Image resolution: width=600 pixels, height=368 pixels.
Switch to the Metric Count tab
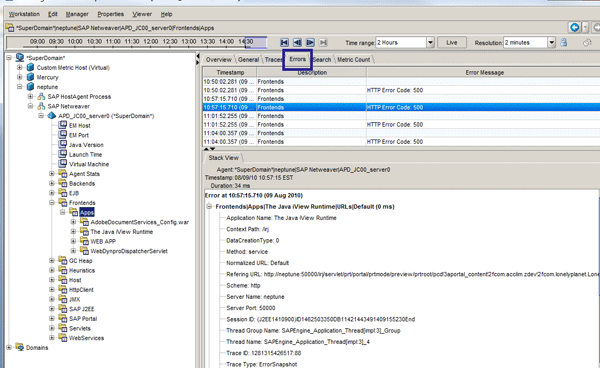[x=354, y=60]
